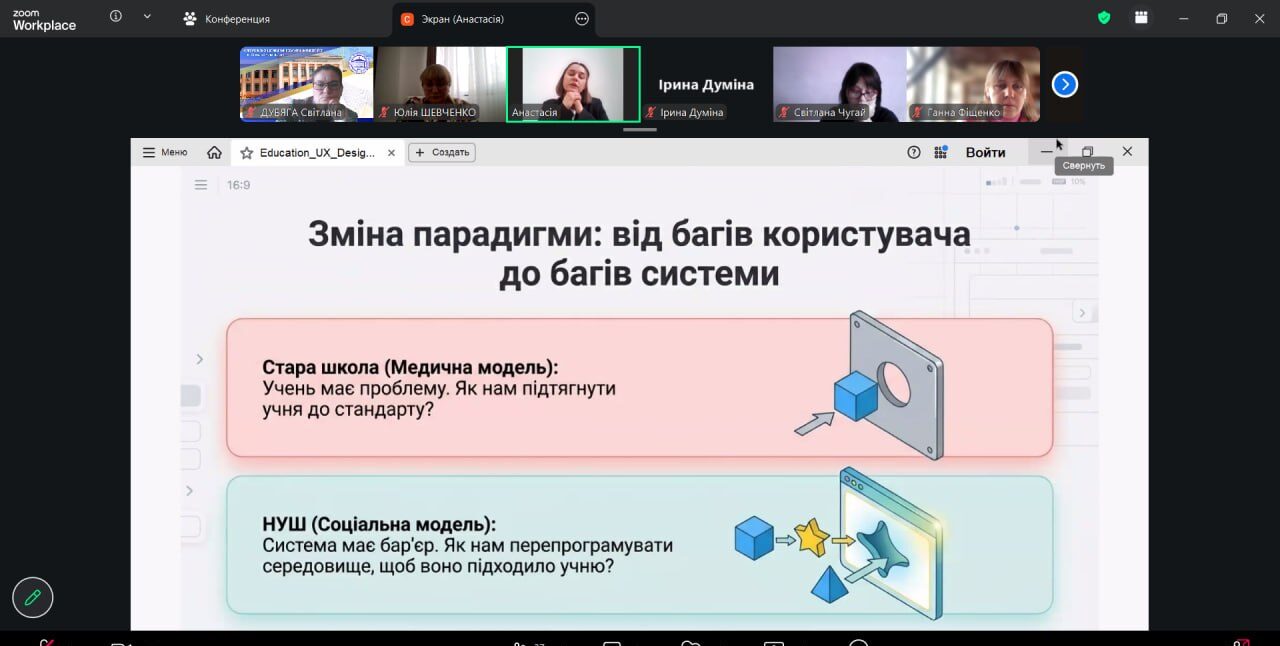Open the Меню hamburger menu
The image size is (1280, 646).
(165, 152)
